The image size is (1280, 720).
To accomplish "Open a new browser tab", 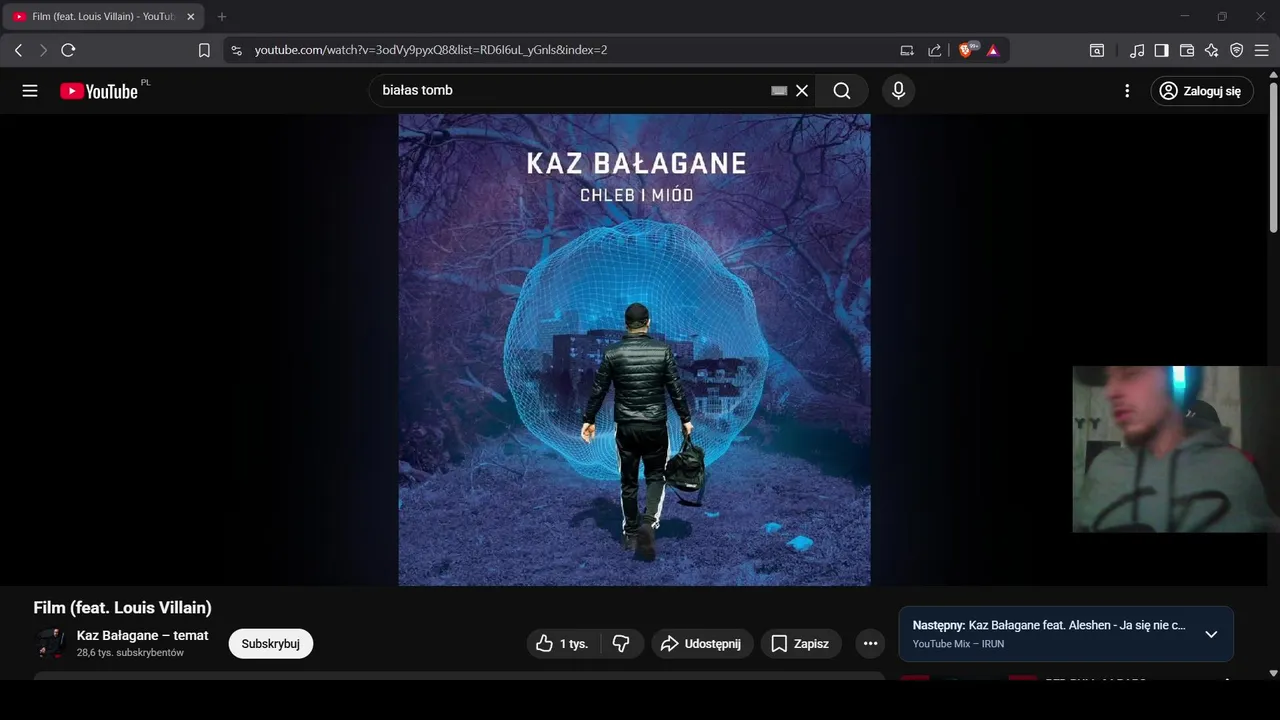I will pos(222,17).
